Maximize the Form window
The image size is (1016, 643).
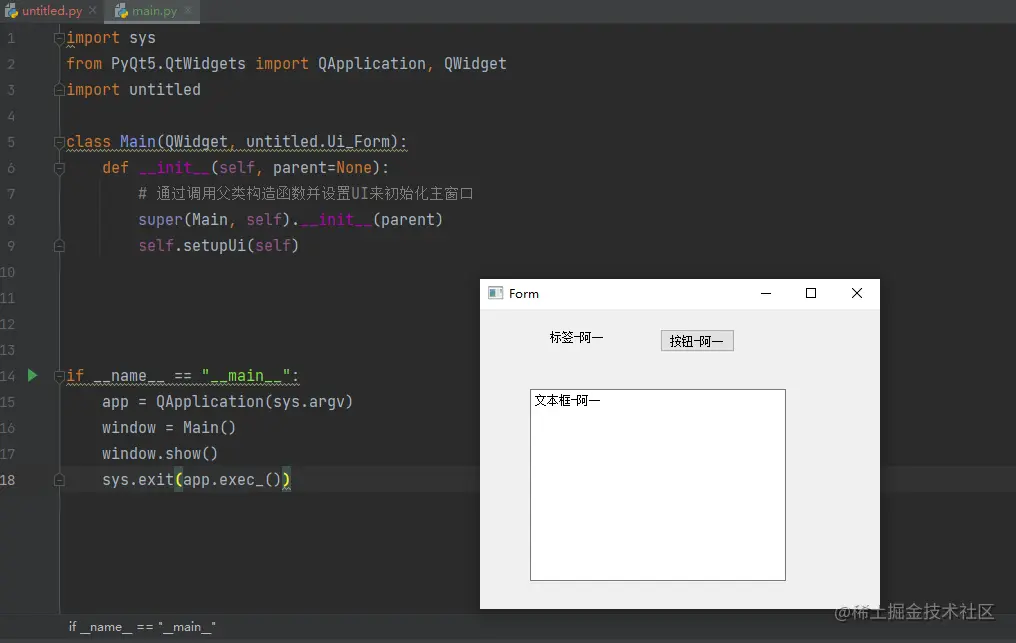(811, 294)
